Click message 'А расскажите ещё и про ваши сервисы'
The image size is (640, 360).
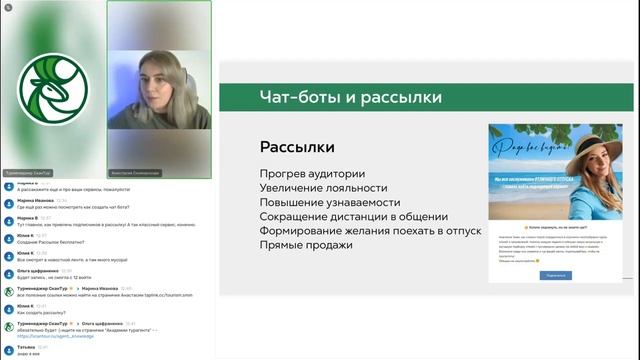click(x=73, y=190)
